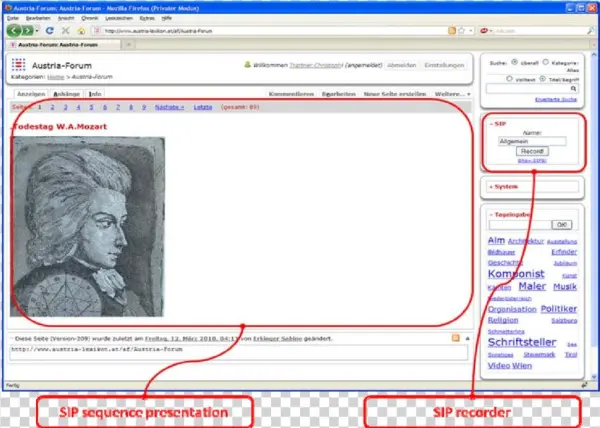The height and width of the screenshot is (428, 600).
Task: Select the Austria-Forum browser tab
Action: click(x=64, y=45)
